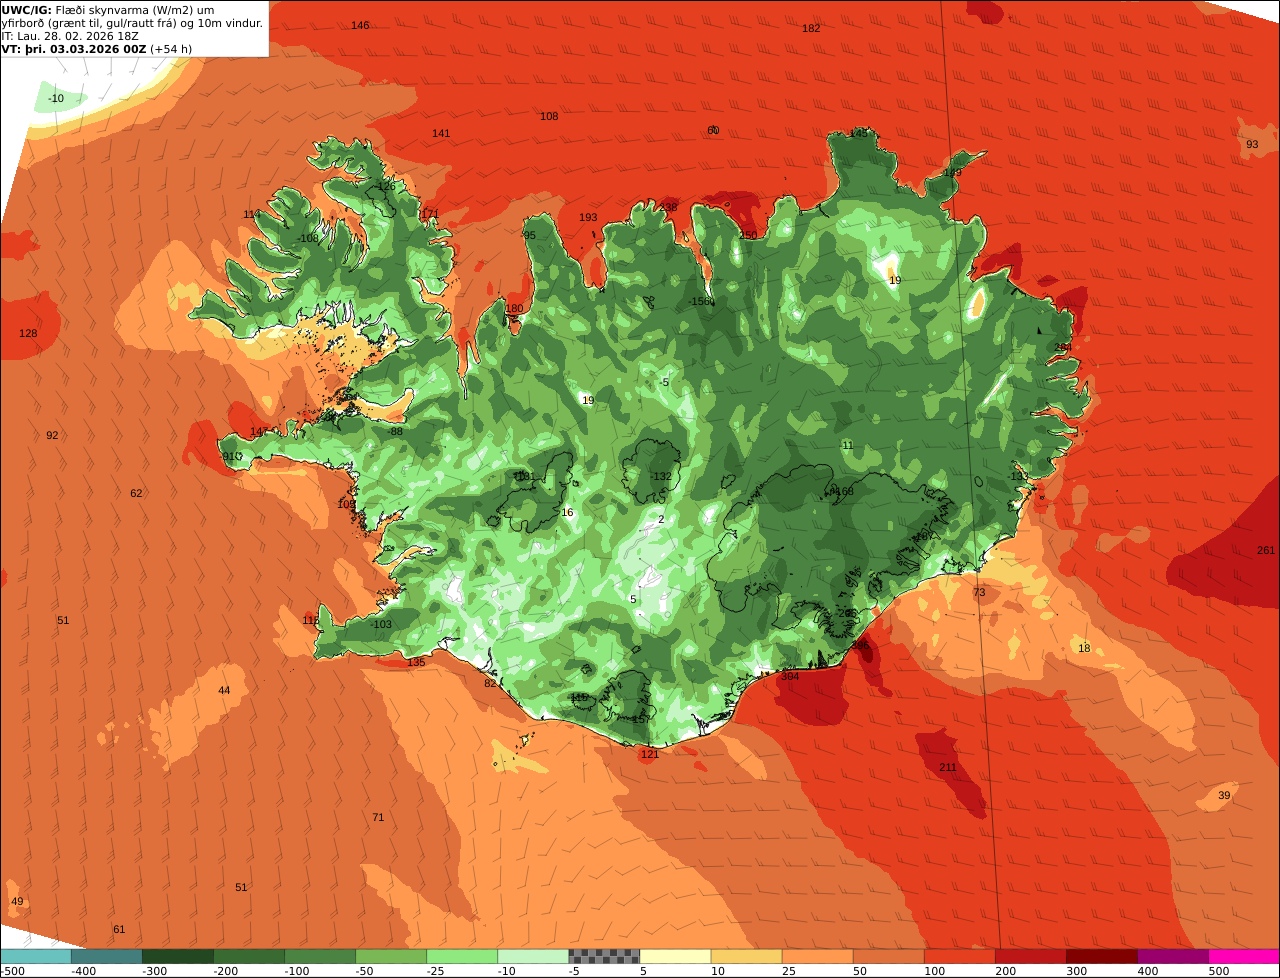Click the map value '211'
1280x978 pixels.
948,767
